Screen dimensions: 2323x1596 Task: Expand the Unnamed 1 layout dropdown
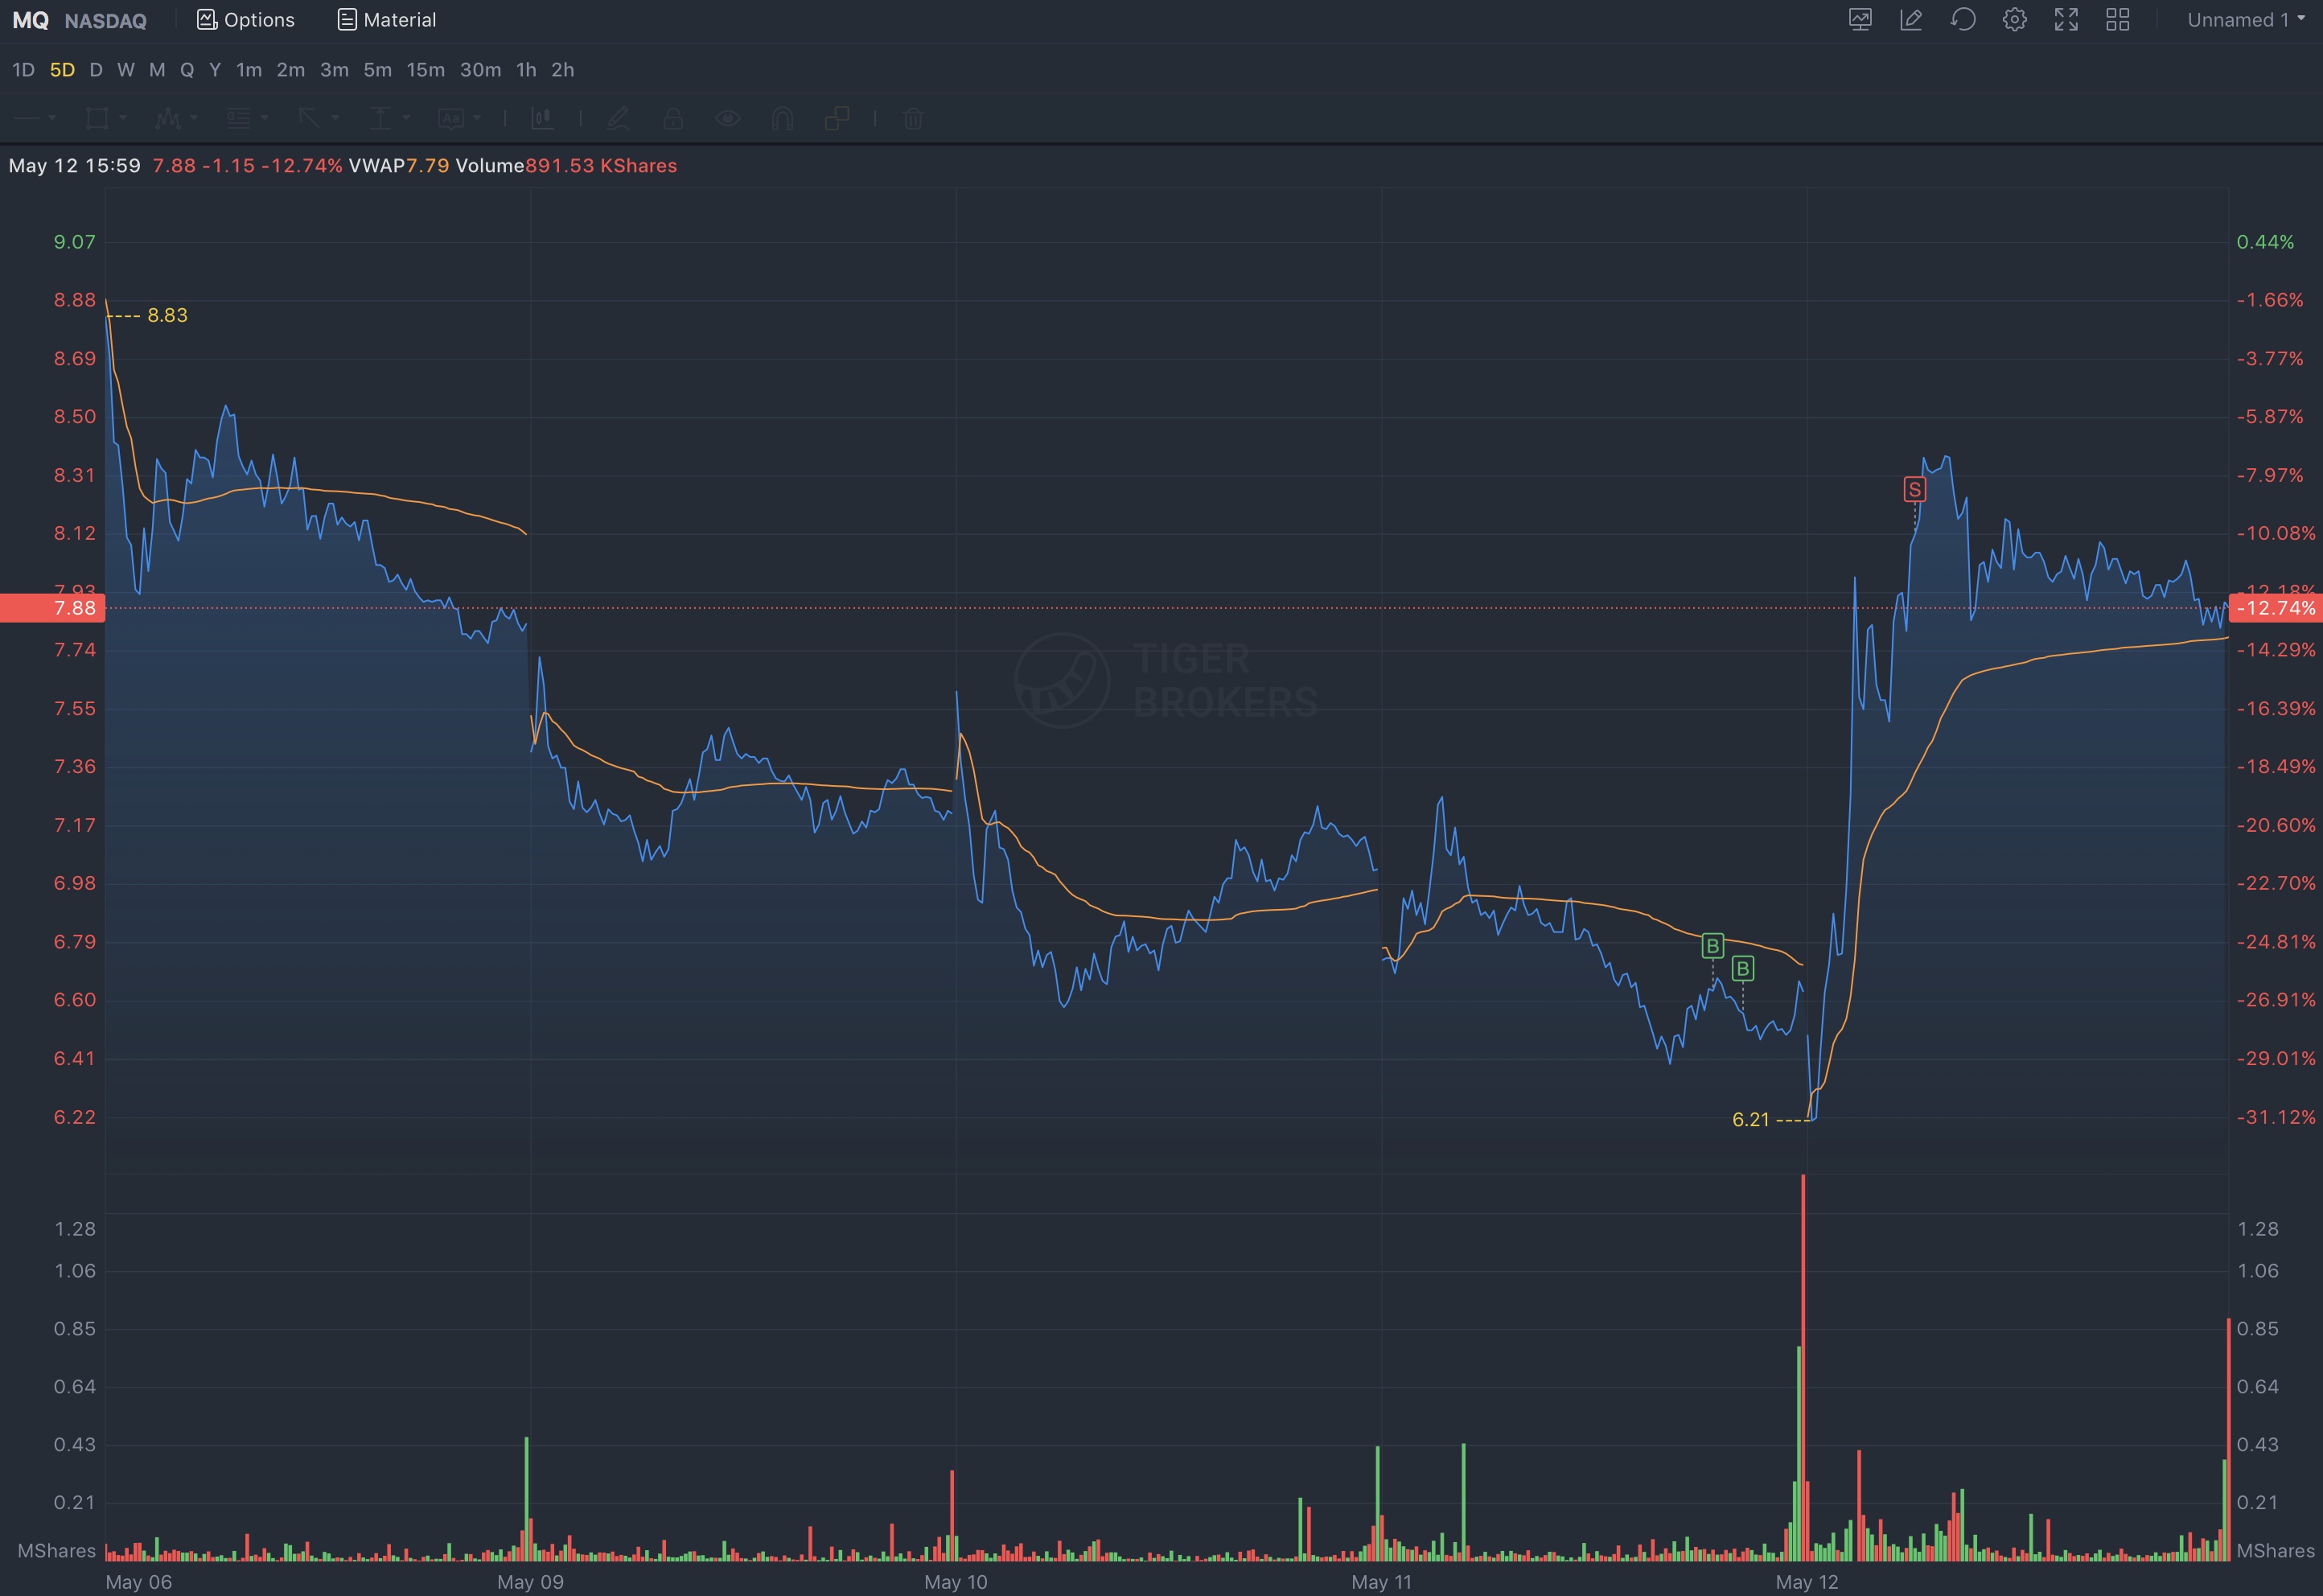point(2245,20)
